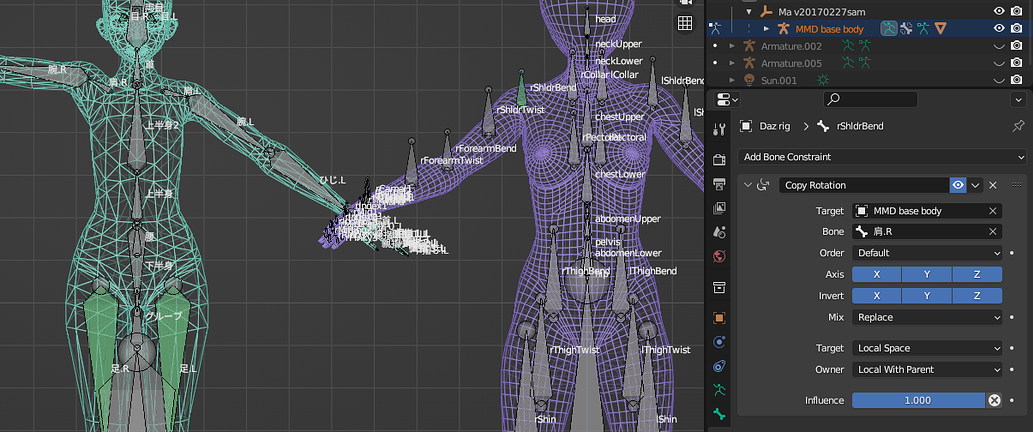Open the Target Local Space dropdown
This screenshot has width=1033, height=432.
927,348
